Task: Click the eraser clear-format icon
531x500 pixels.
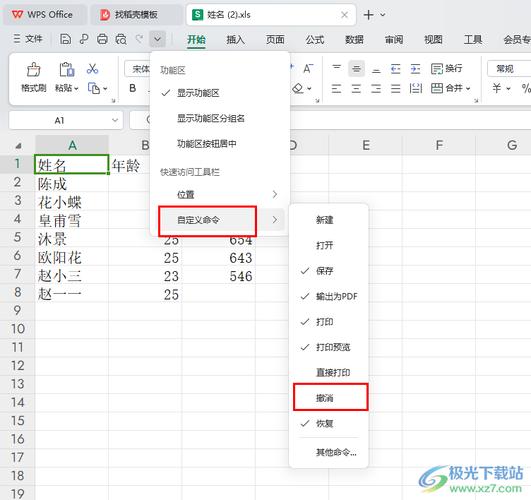Action: (298, 88)
